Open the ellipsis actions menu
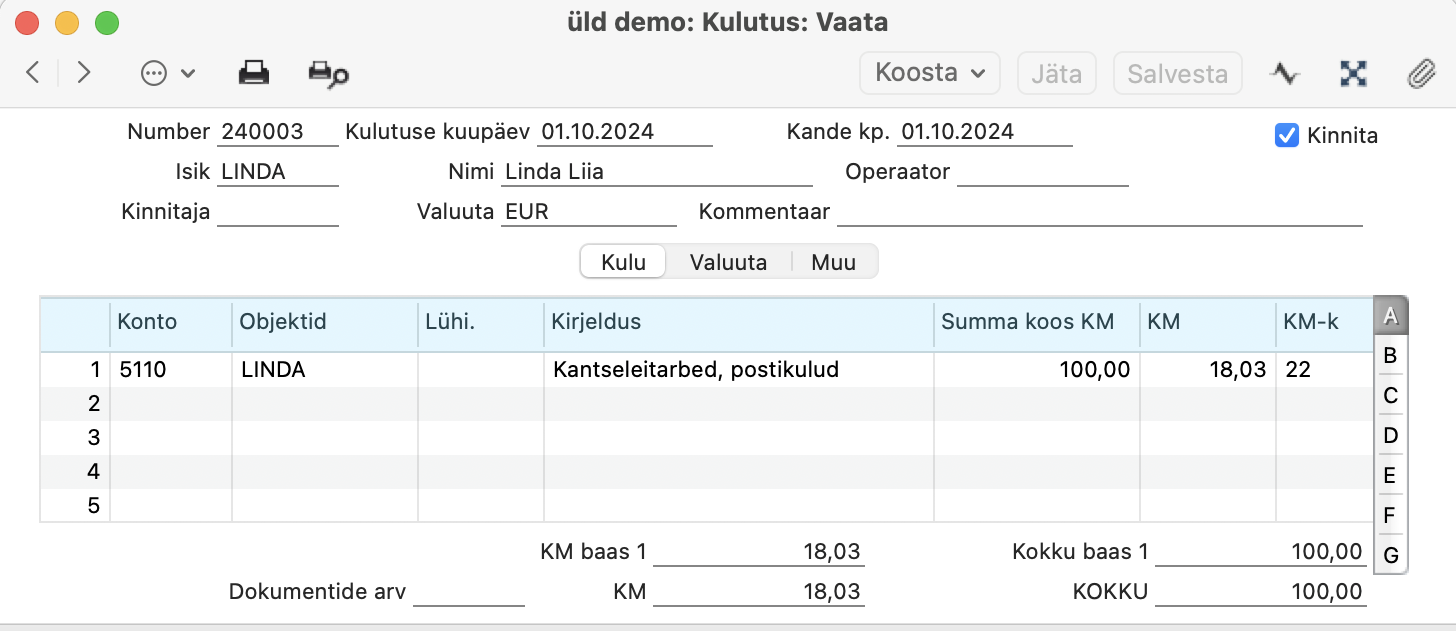1456x631 pixels. click(167, 73)
